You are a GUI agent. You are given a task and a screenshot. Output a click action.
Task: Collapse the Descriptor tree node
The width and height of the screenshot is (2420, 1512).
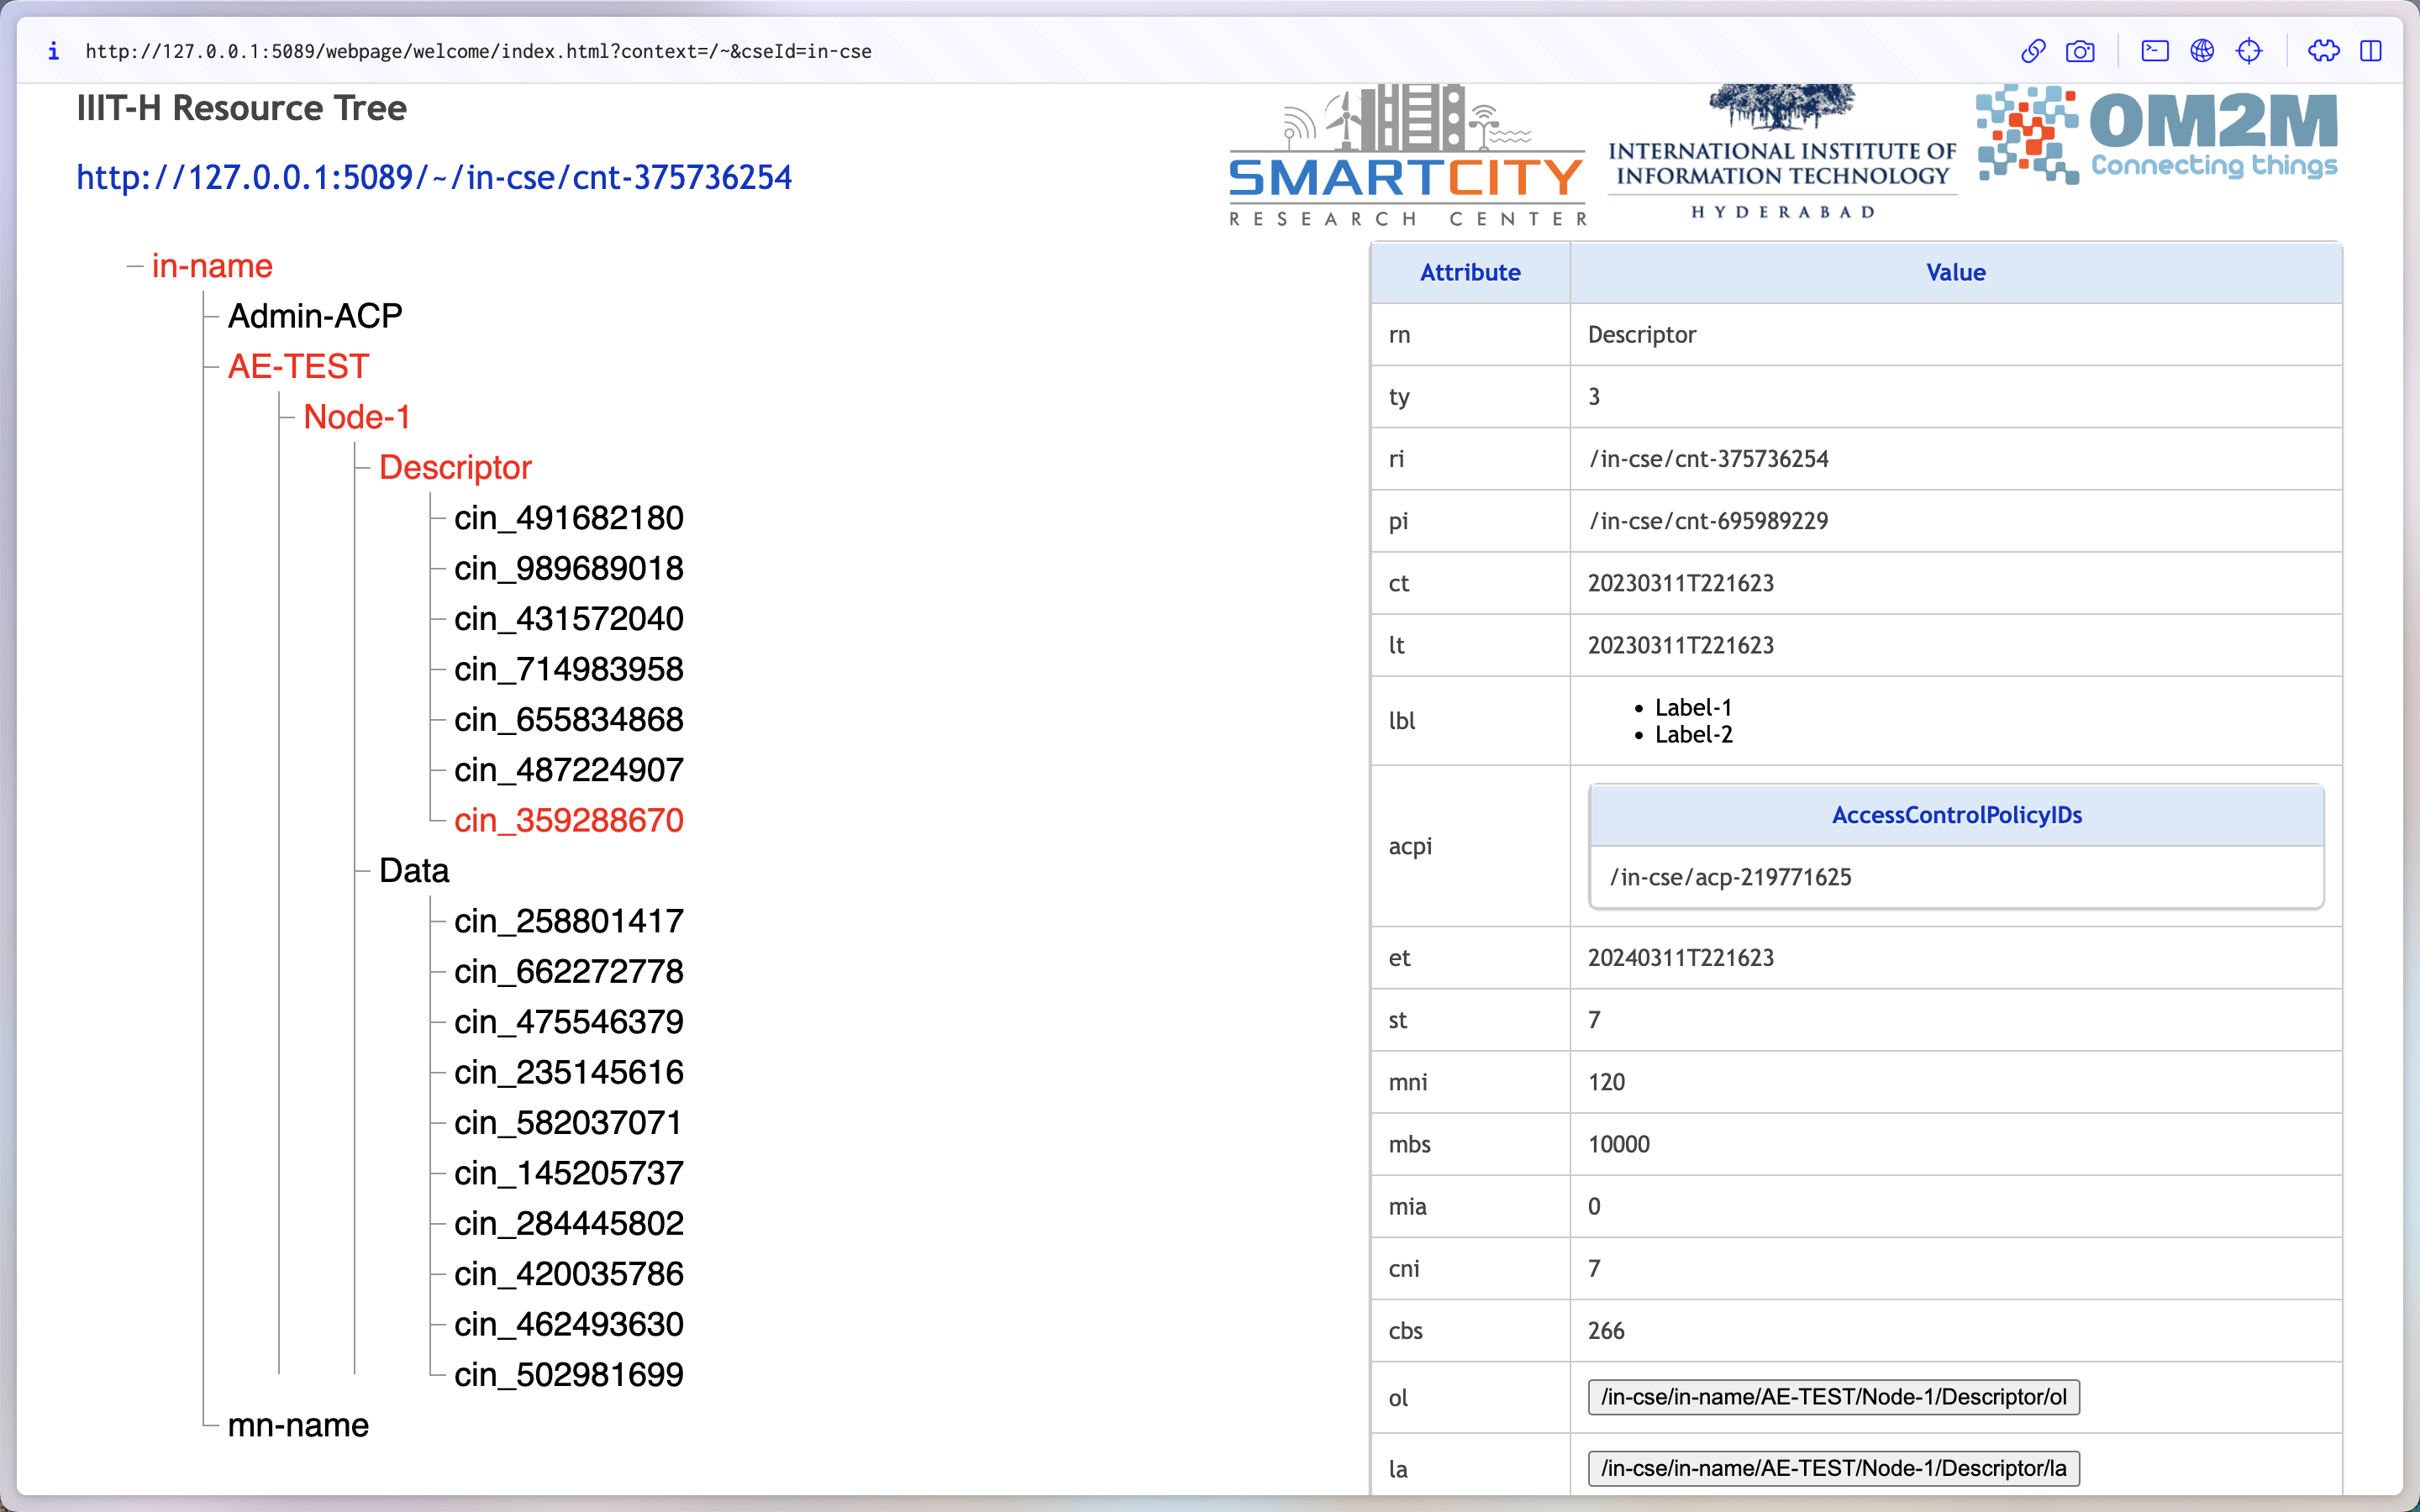point(455,468)
